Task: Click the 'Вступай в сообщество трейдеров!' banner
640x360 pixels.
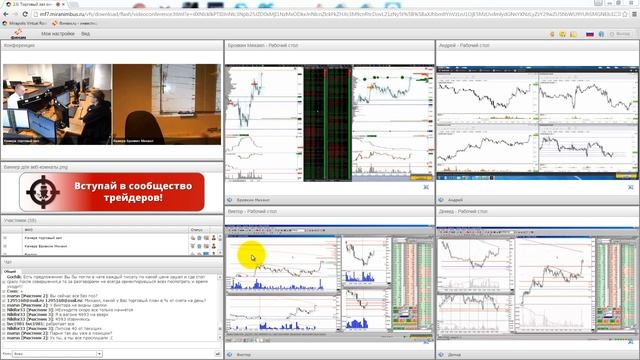Action: point(112,192)
